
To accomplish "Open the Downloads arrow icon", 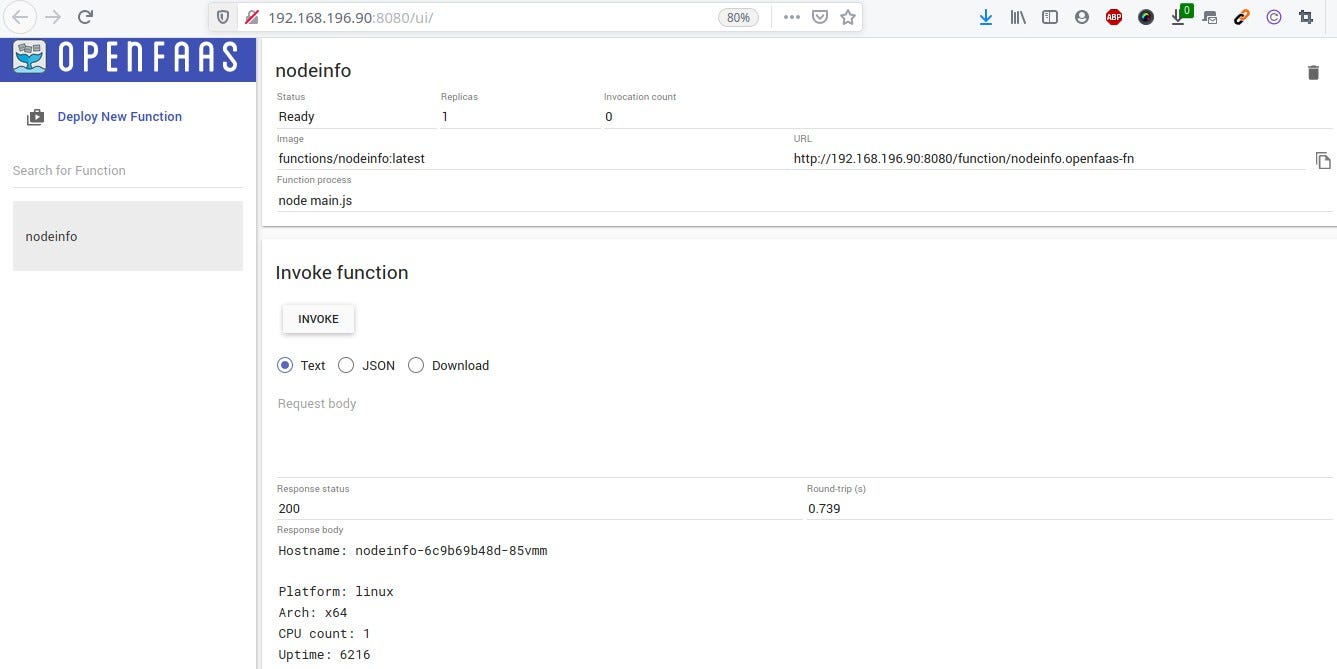I will click(x=986, y=17).
